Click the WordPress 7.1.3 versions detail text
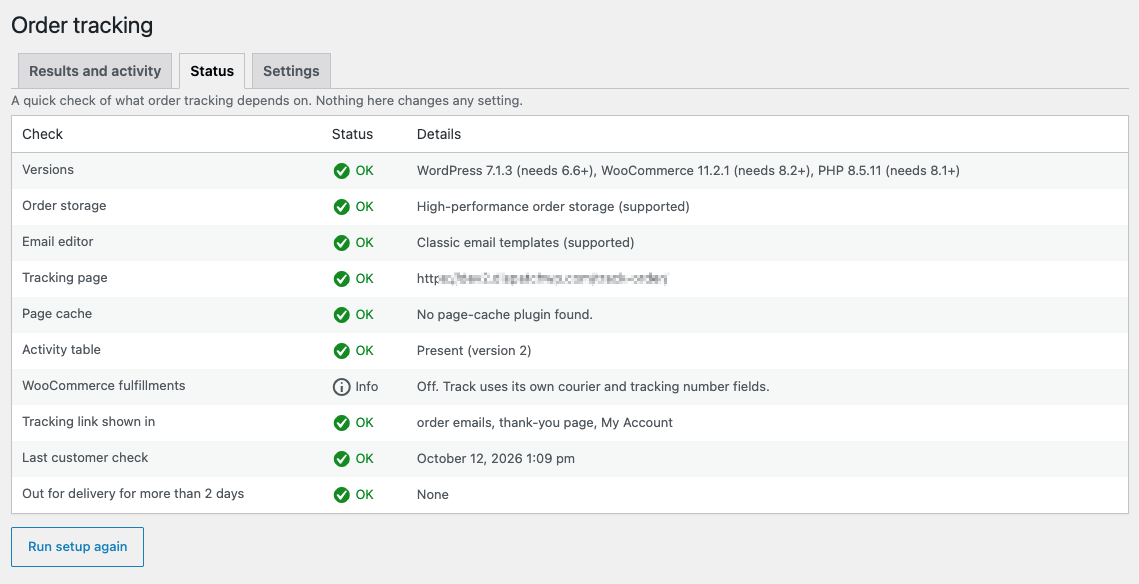Viewport: 1139px width, 584px height. point(688,171)
